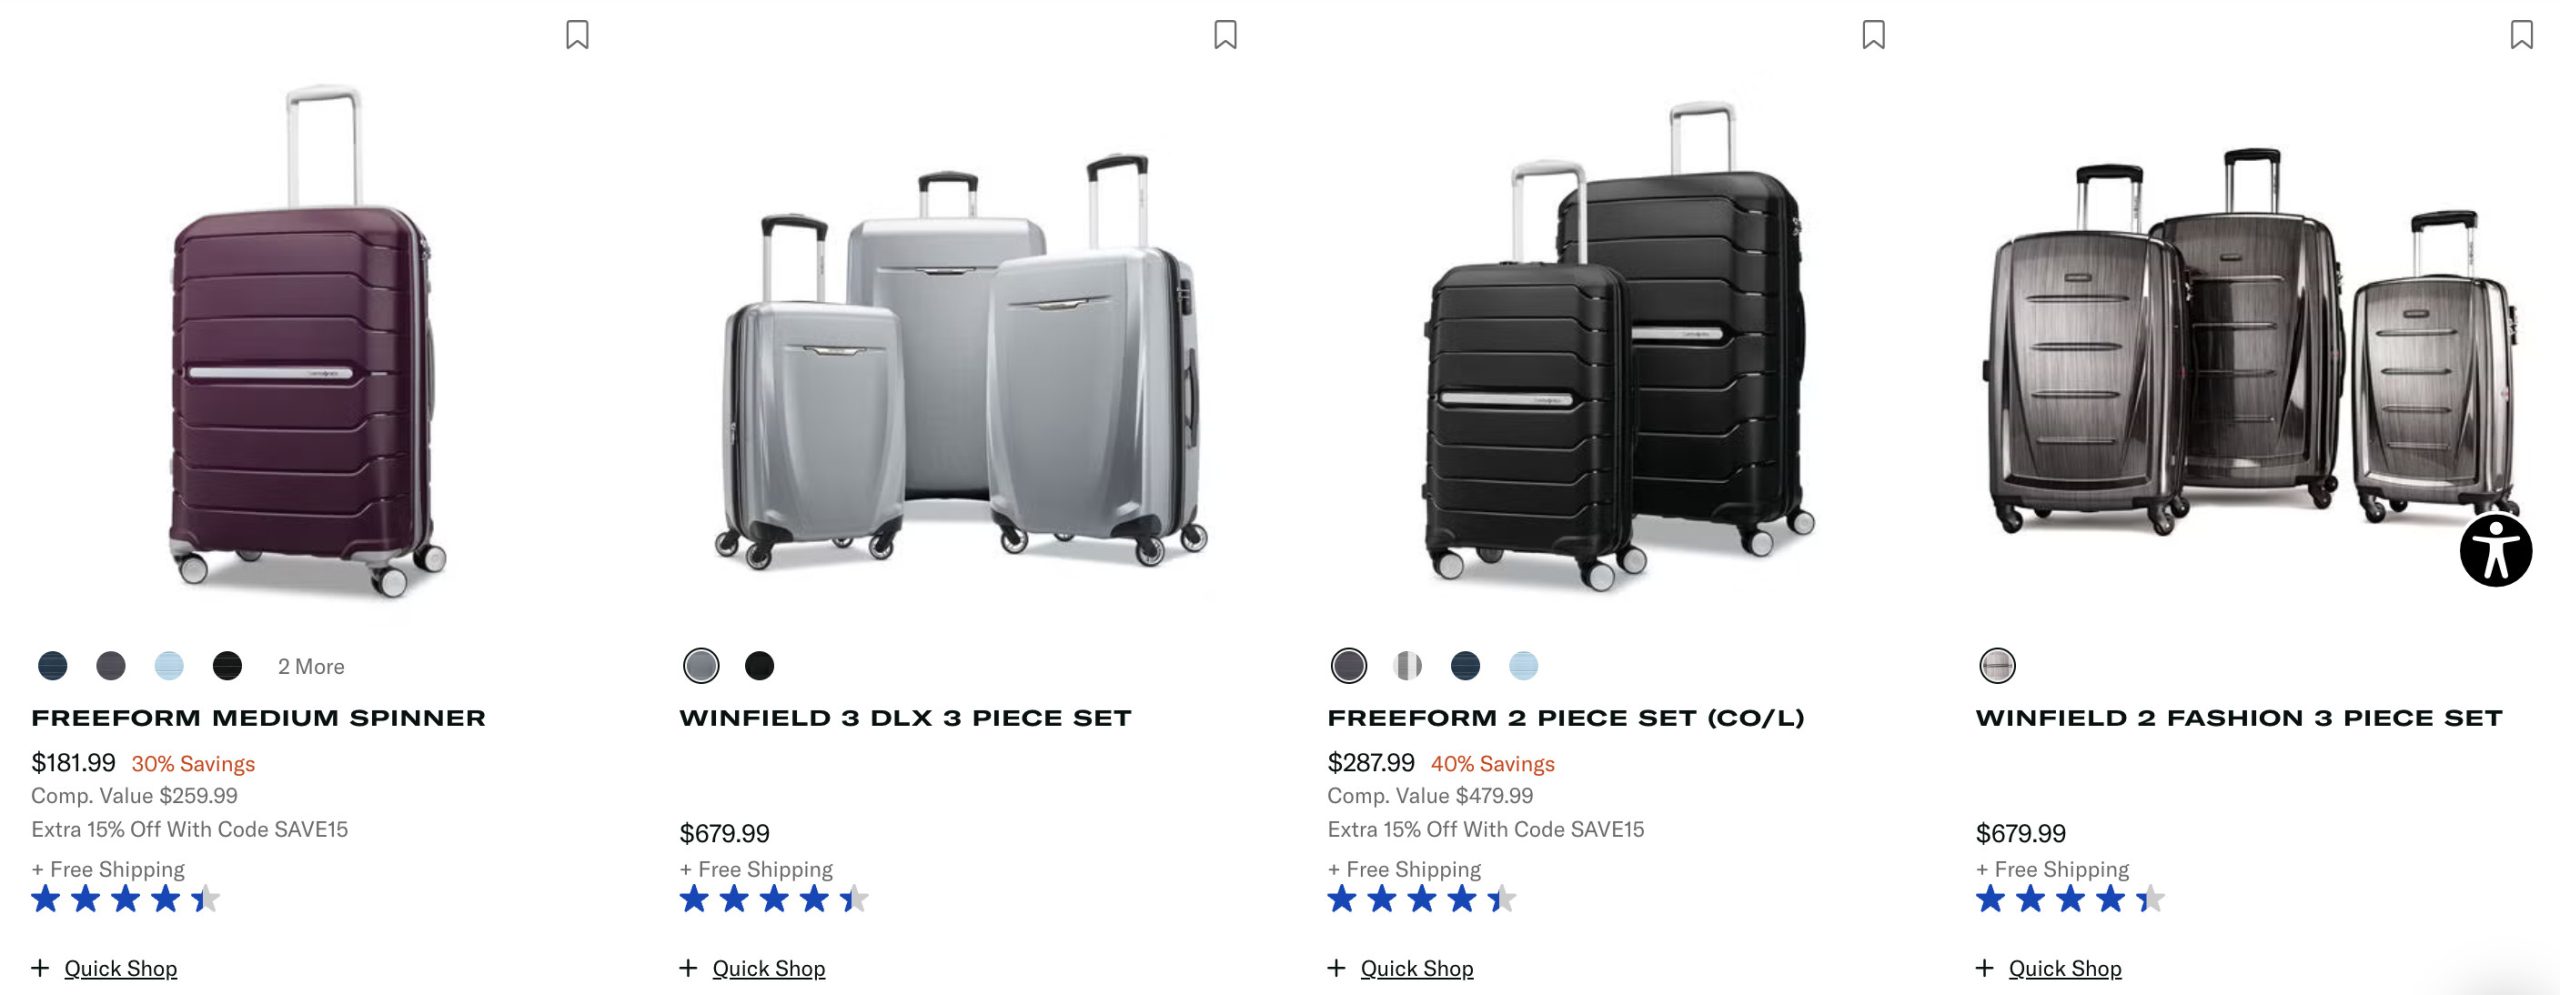Show 2 More colors for Freeform Medium Spinner
Screen dimensions: 2560x995
[x=311, y=666]
